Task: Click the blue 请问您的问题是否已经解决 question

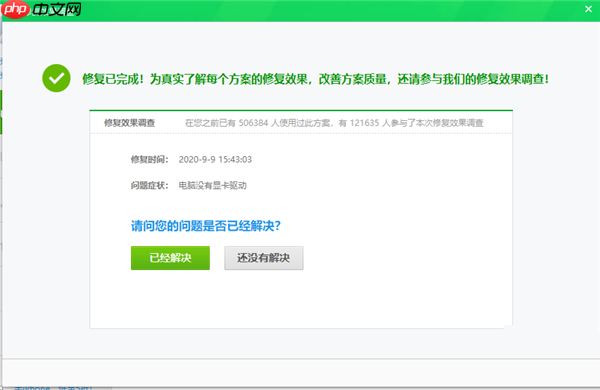Action: pyautogui.click(x=206, y=226)
